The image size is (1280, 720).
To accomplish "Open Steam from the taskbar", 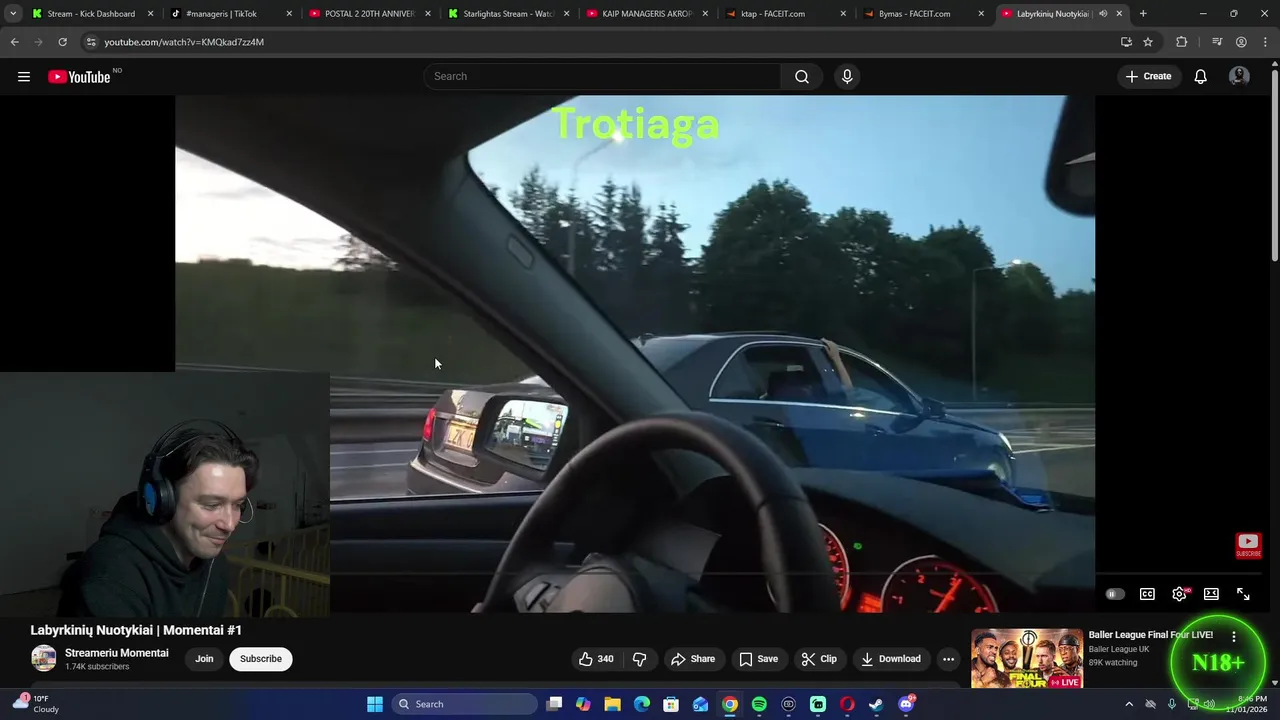I will pyautogui.click(x=876, y=704).
